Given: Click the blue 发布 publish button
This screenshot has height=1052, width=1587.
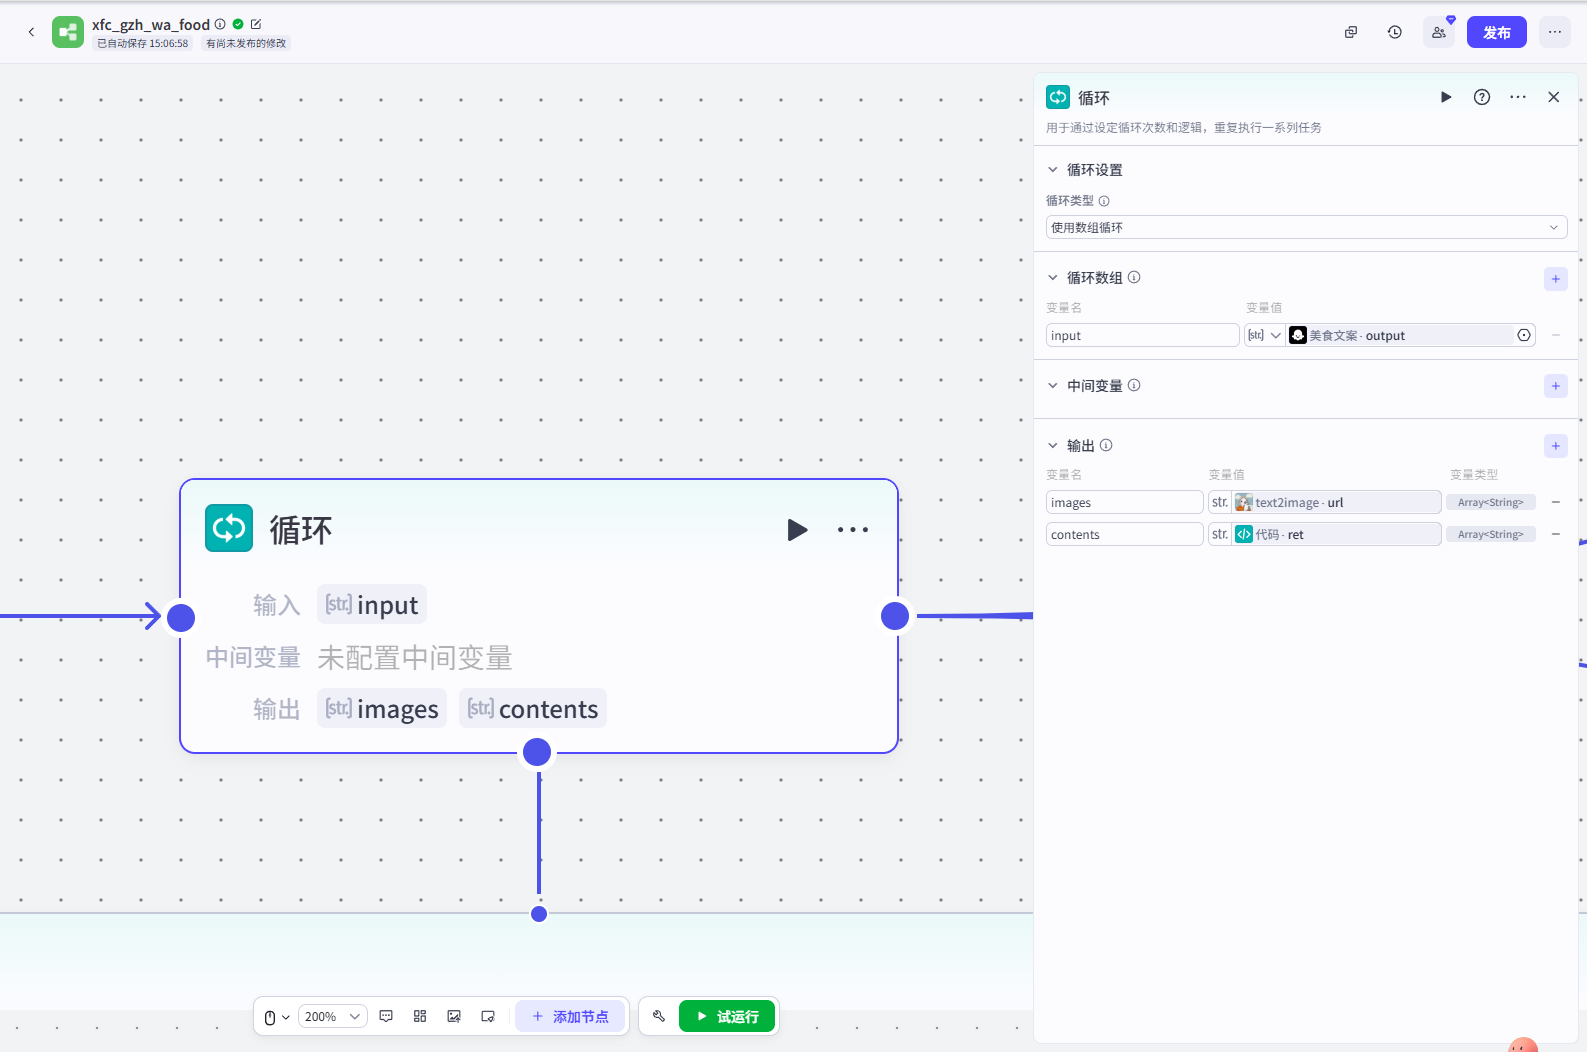Looking at the screenshot, I should pyautogui.click(x=1497, y=32).
